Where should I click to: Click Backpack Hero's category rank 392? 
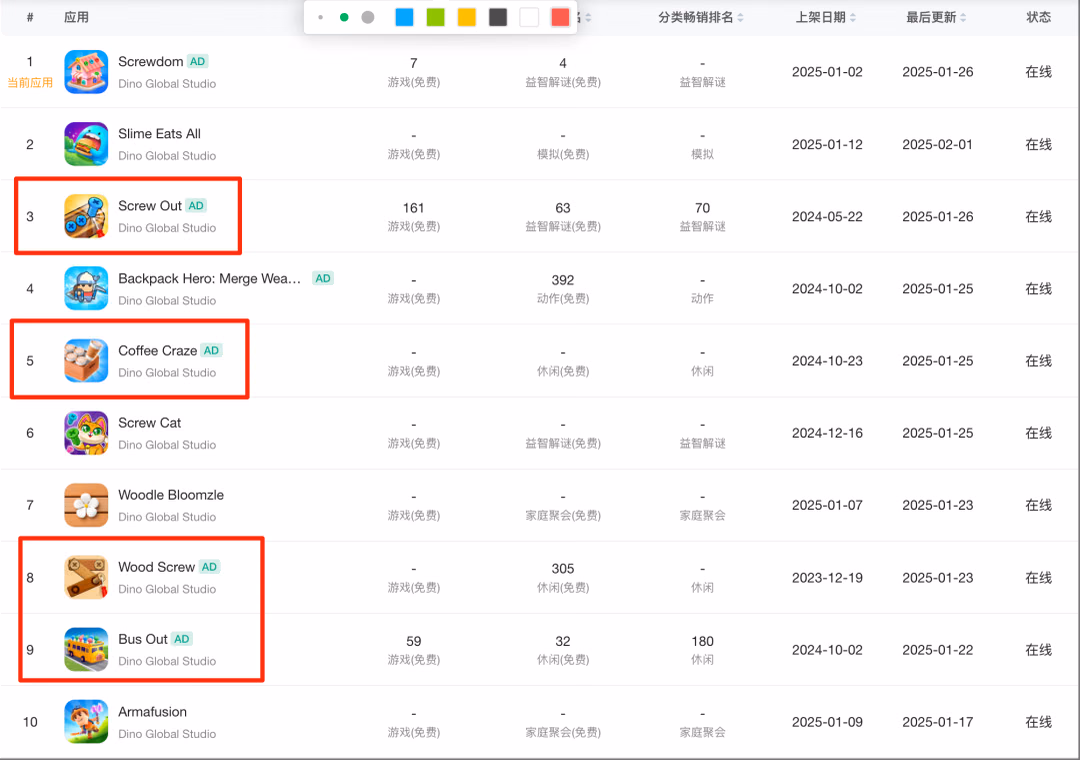[563, 280]
